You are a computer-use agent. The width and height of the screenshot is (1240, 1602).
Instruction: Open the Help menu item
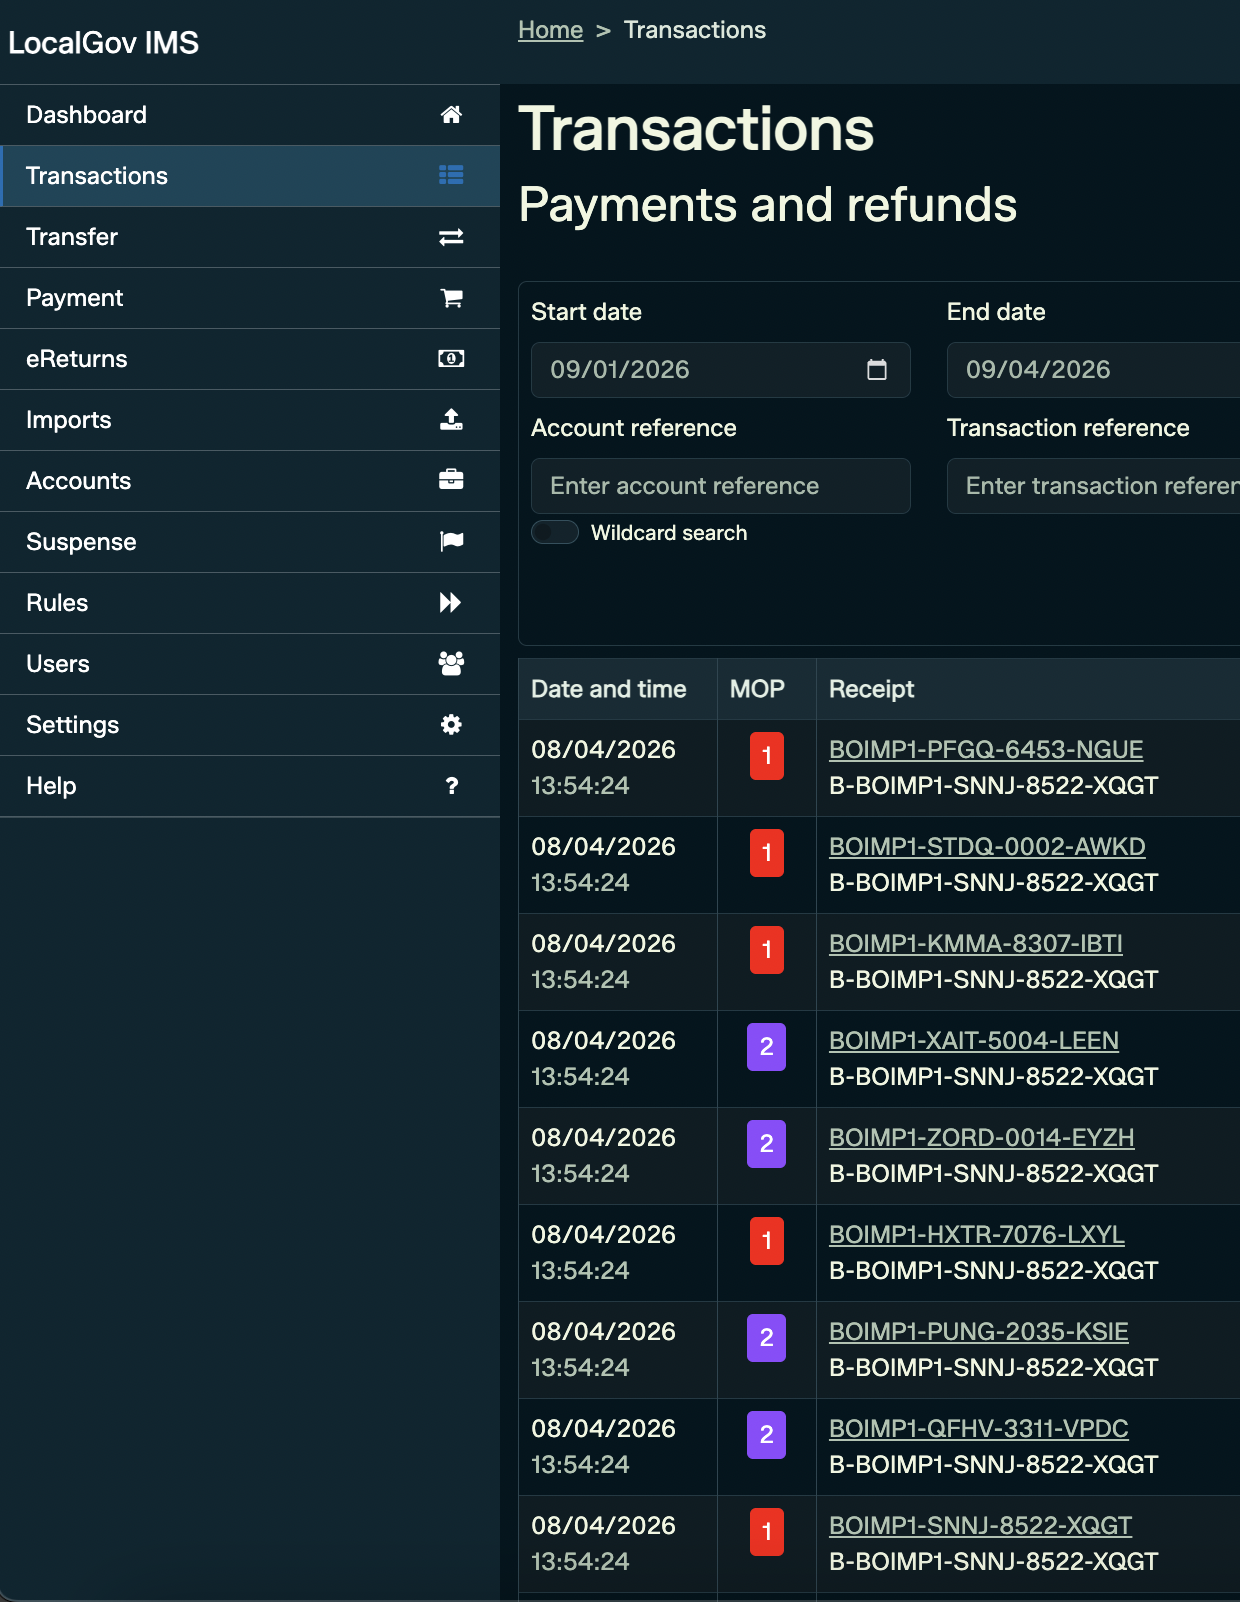pyautogui.click(x=250, y=786)
